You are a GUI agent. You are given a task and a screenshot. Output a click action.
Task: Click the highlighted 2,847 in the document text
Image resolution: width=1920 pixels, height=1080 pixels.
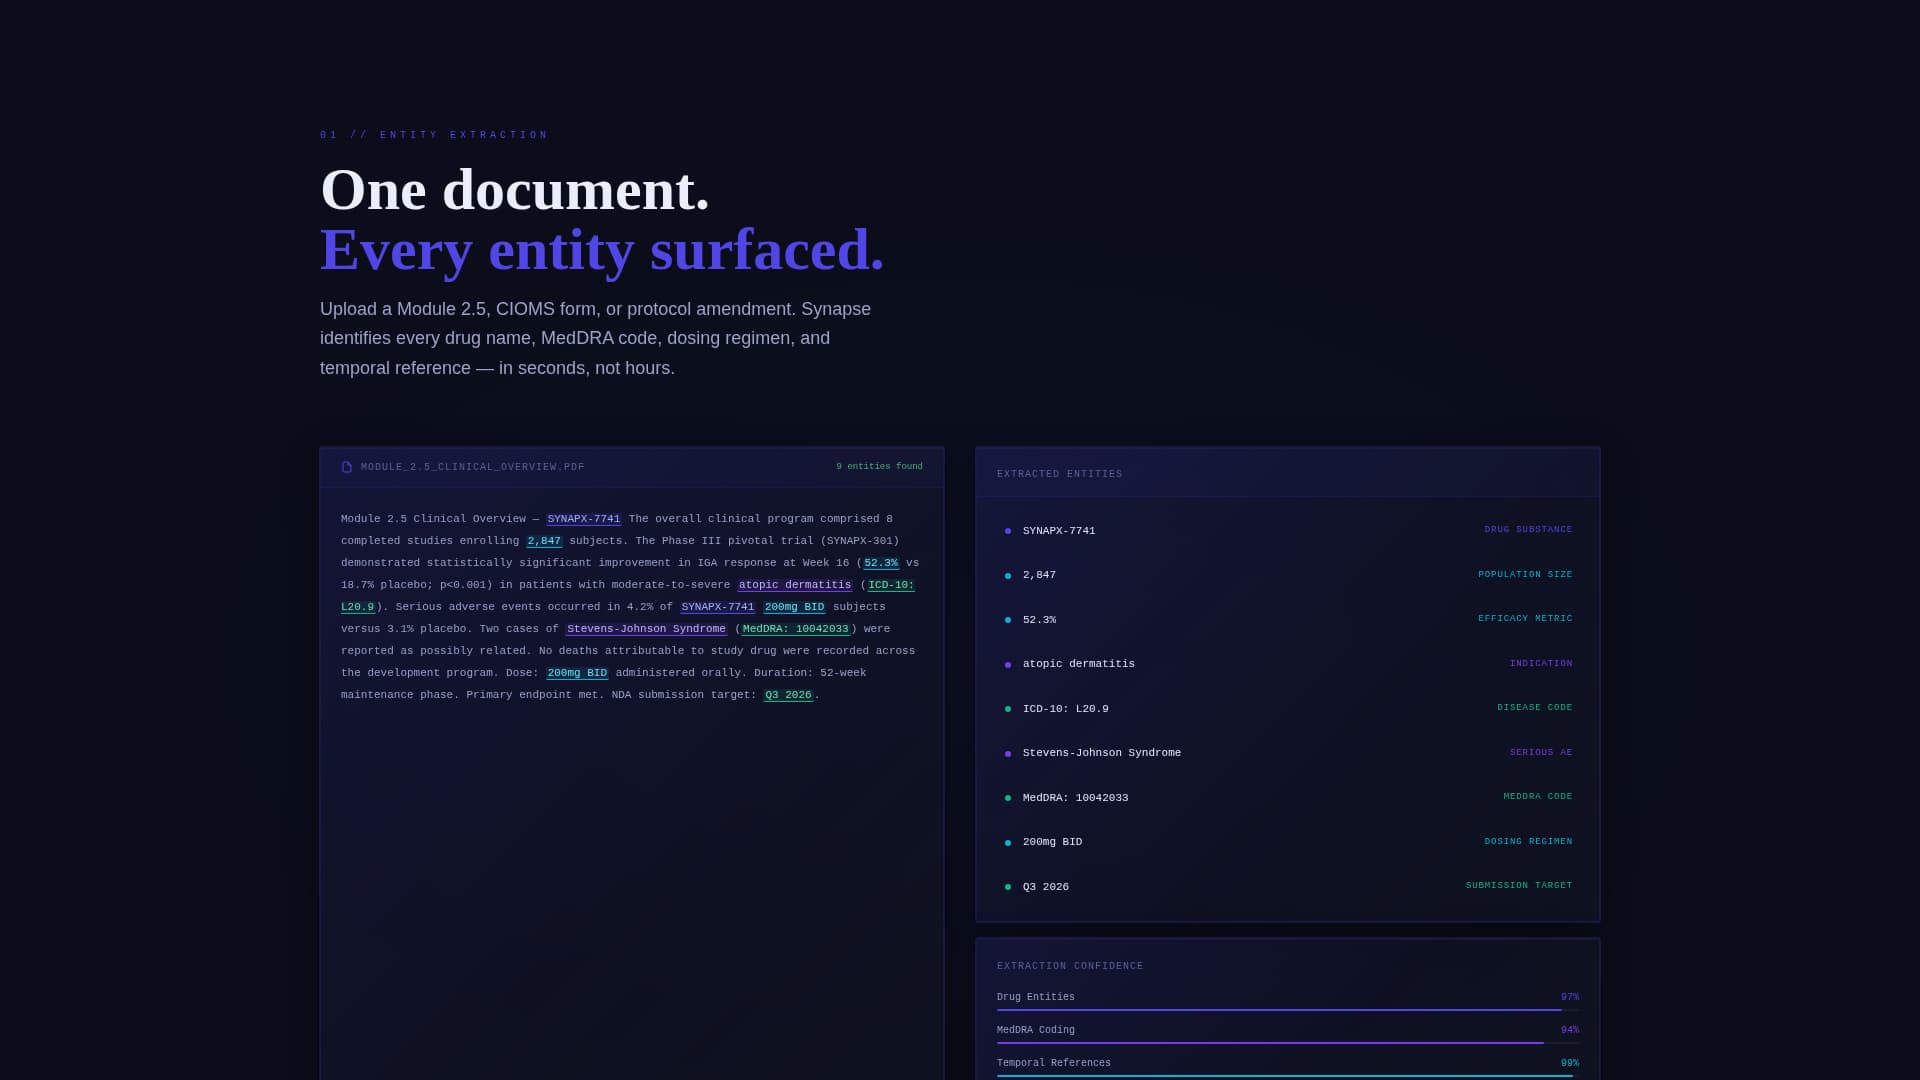(544, 541)
